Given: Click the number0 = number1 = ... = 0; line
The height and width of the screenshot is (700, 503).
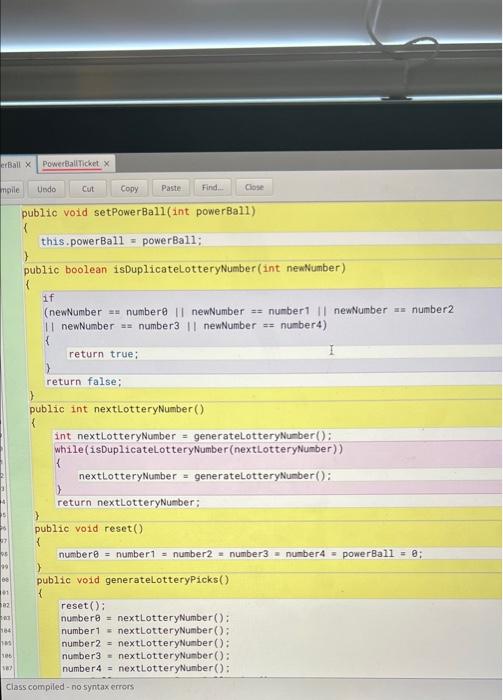Looking at the screenshot, I should (x=241, y=554).
